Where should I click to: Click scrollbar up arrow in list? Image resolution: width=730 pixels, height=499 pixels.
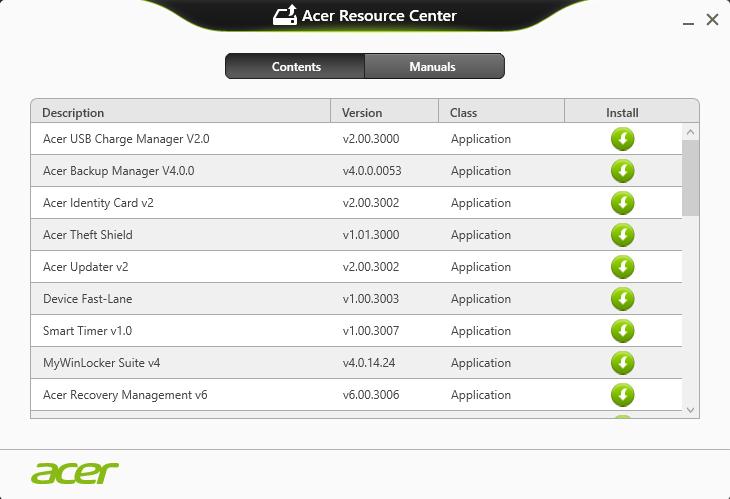690,132
